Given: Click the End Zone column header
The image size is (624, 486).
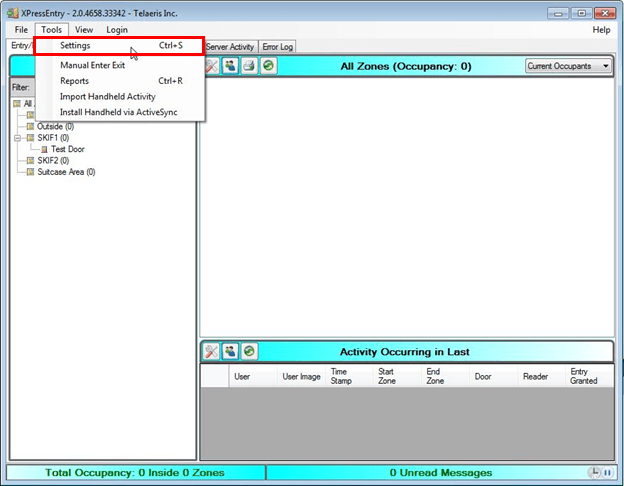Looking at the screenshot, I should pos(445,376).
